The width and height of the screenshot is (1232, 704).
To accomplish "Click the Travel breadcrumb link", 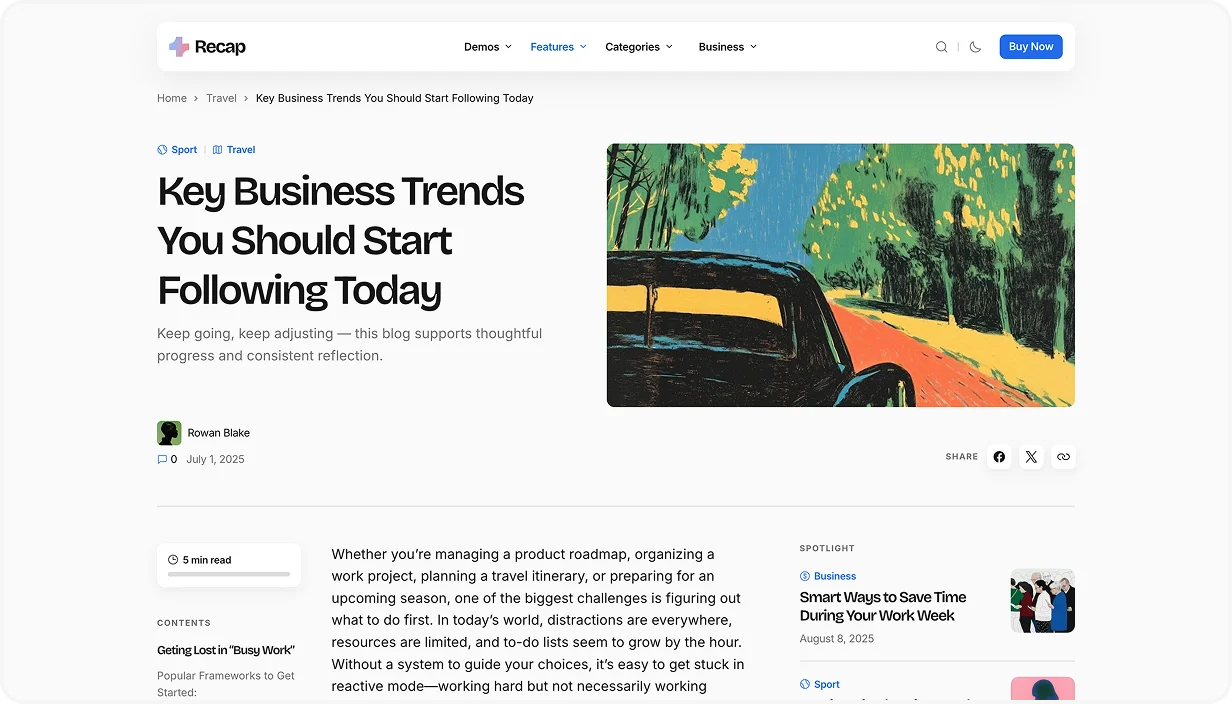I will (221, 98).
